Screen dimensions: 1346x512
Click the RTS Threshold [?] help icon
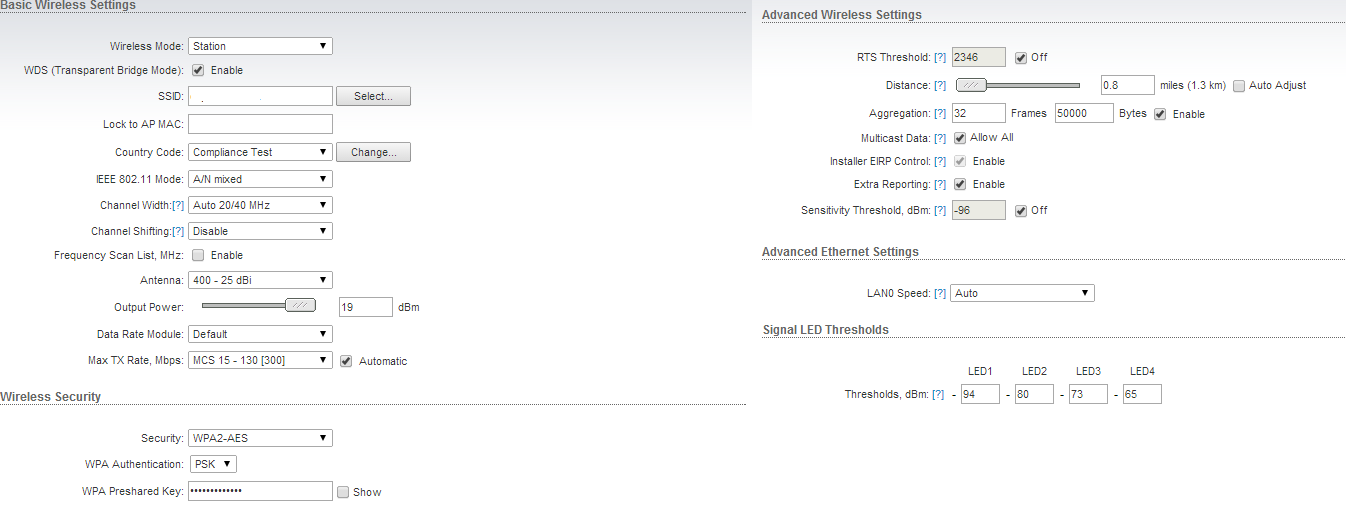pos(940,58)
